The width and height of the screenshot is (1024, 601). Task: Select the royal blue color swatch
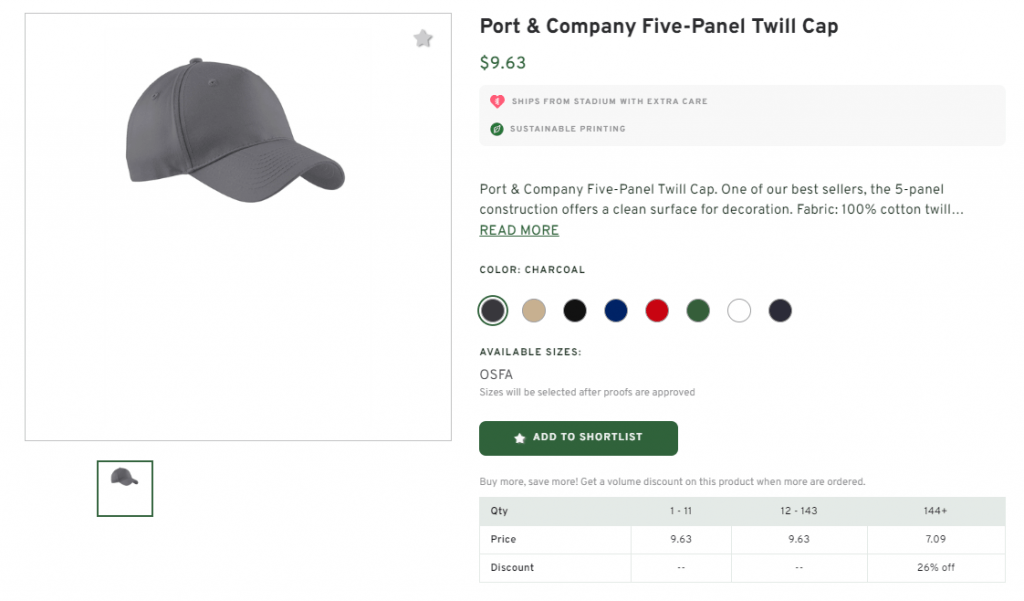pos(616,310)
